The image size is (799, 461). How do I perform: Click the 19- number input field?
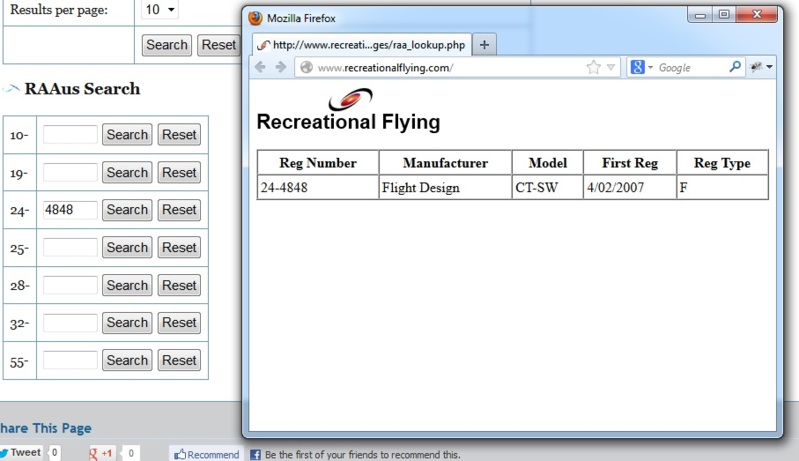[x=70, y=172]
